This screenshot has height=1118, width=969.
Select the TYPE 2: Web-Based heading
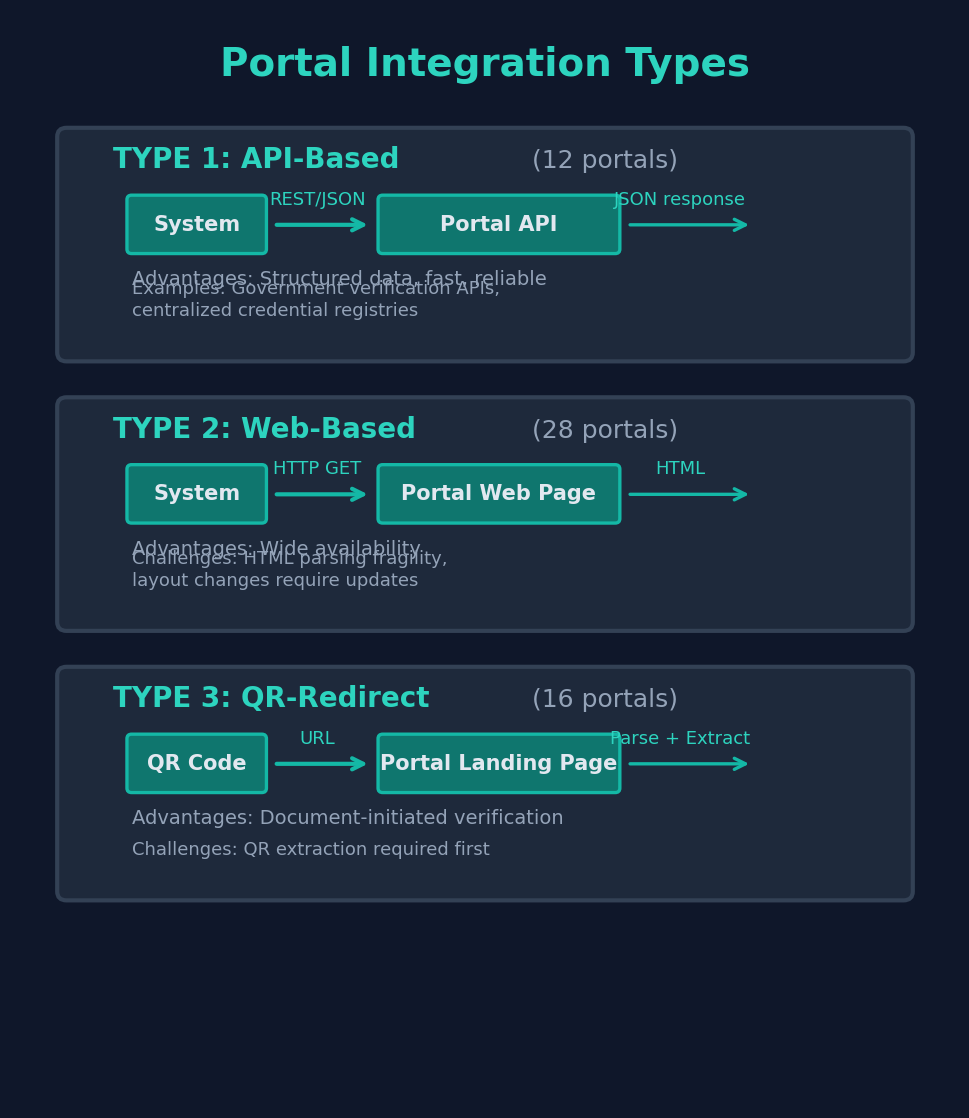[264, 430]
